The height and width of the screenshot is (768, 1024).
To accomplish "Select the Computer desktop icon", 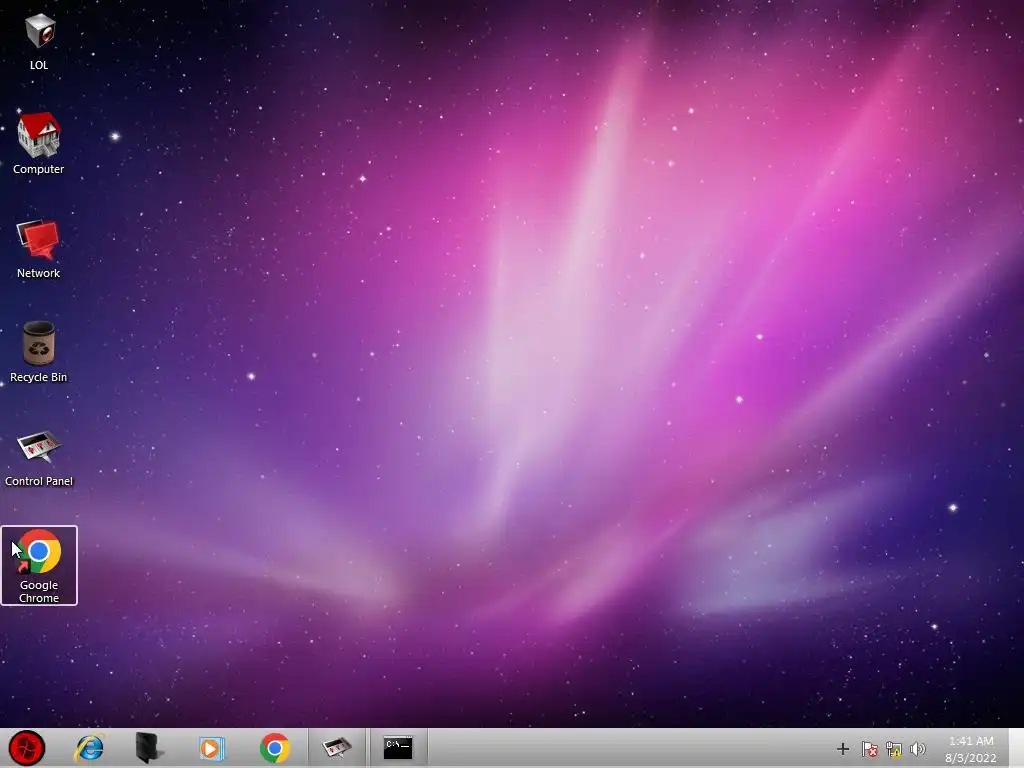I will click(39, 143).
